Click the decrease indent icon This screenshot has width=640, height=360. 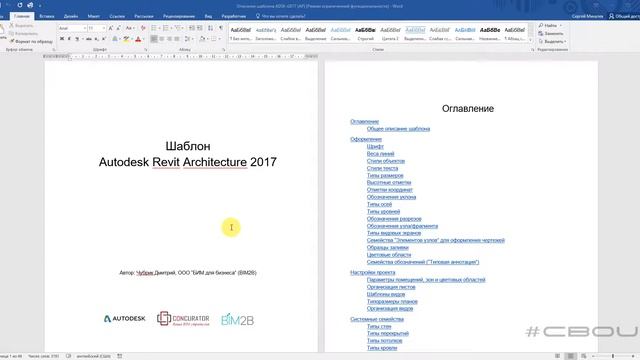192,28
